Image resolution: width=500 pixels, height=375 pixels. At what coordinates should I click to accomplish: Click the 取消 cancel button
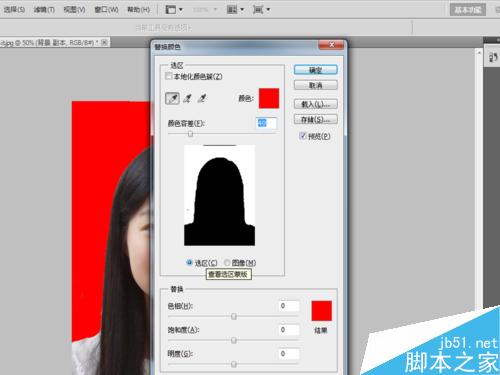316,85
